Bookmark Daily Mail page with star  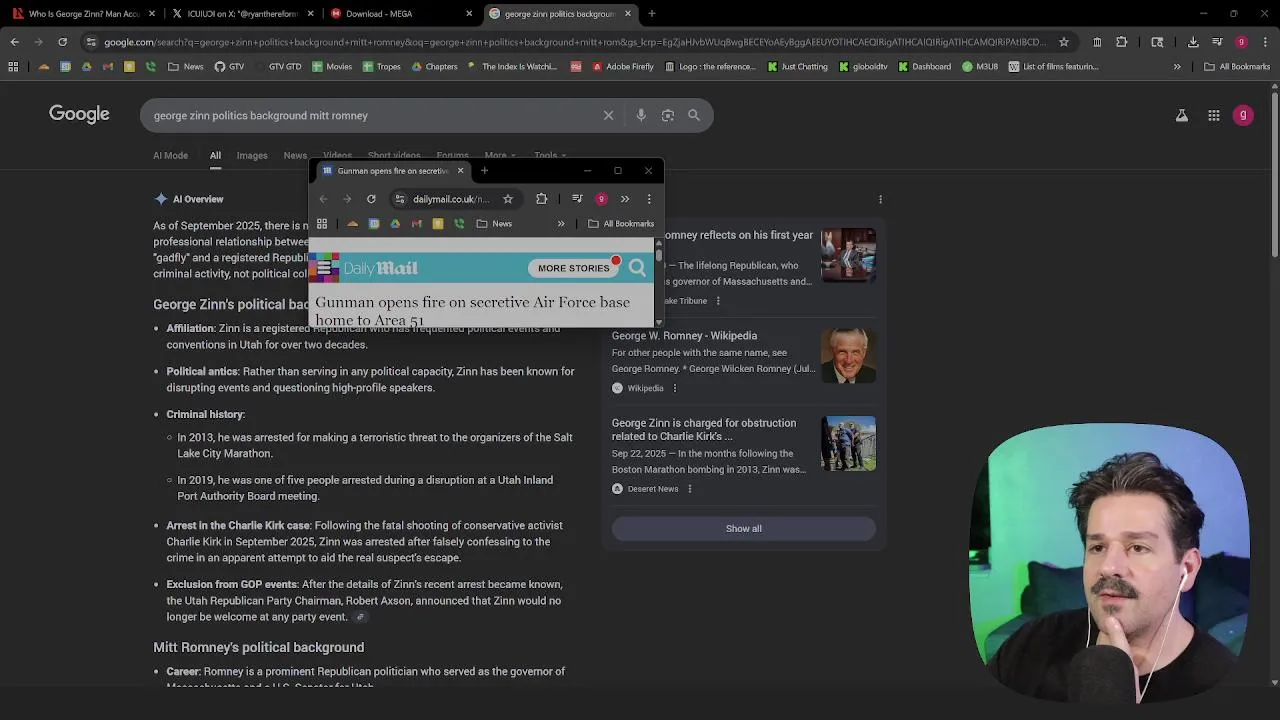coord(508,199)
